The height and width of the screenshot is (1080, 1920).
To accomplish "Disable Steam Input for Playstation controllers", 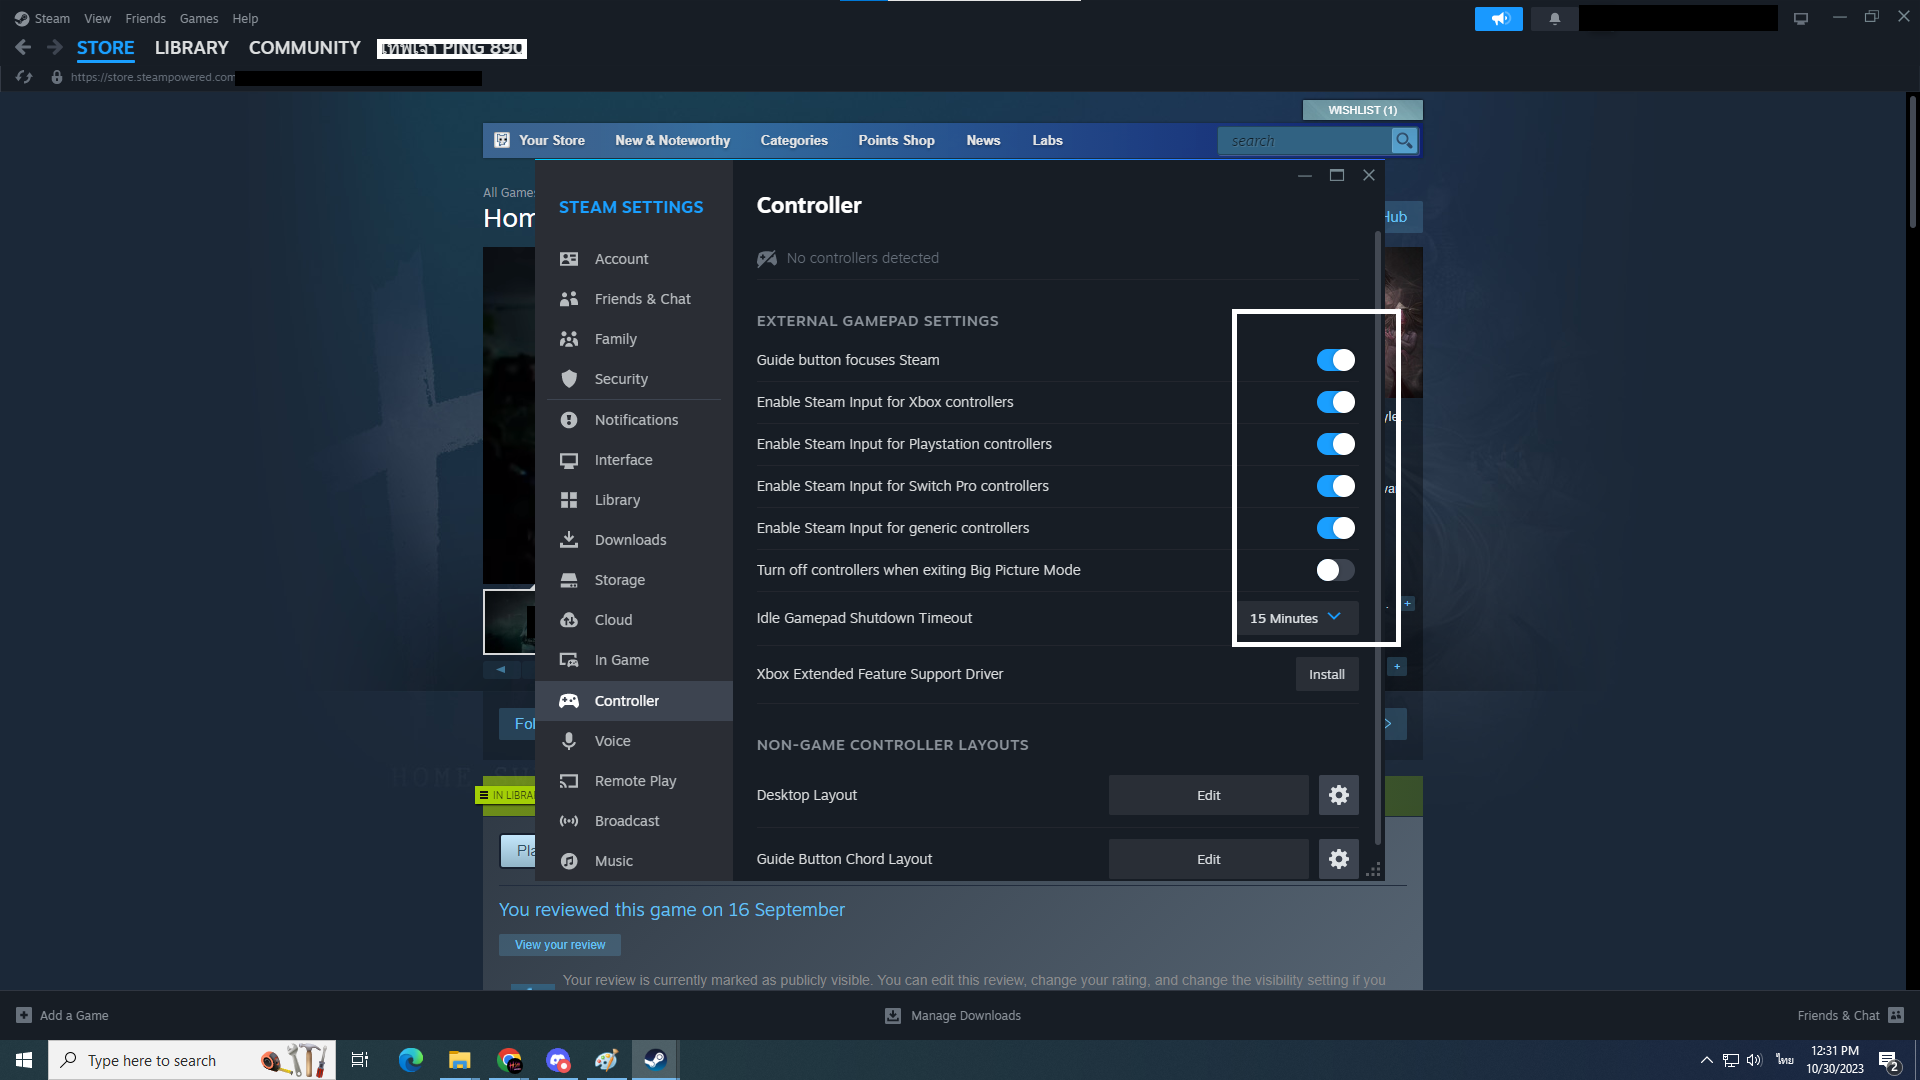I will pyautogui.click(x=1335, y=444).
